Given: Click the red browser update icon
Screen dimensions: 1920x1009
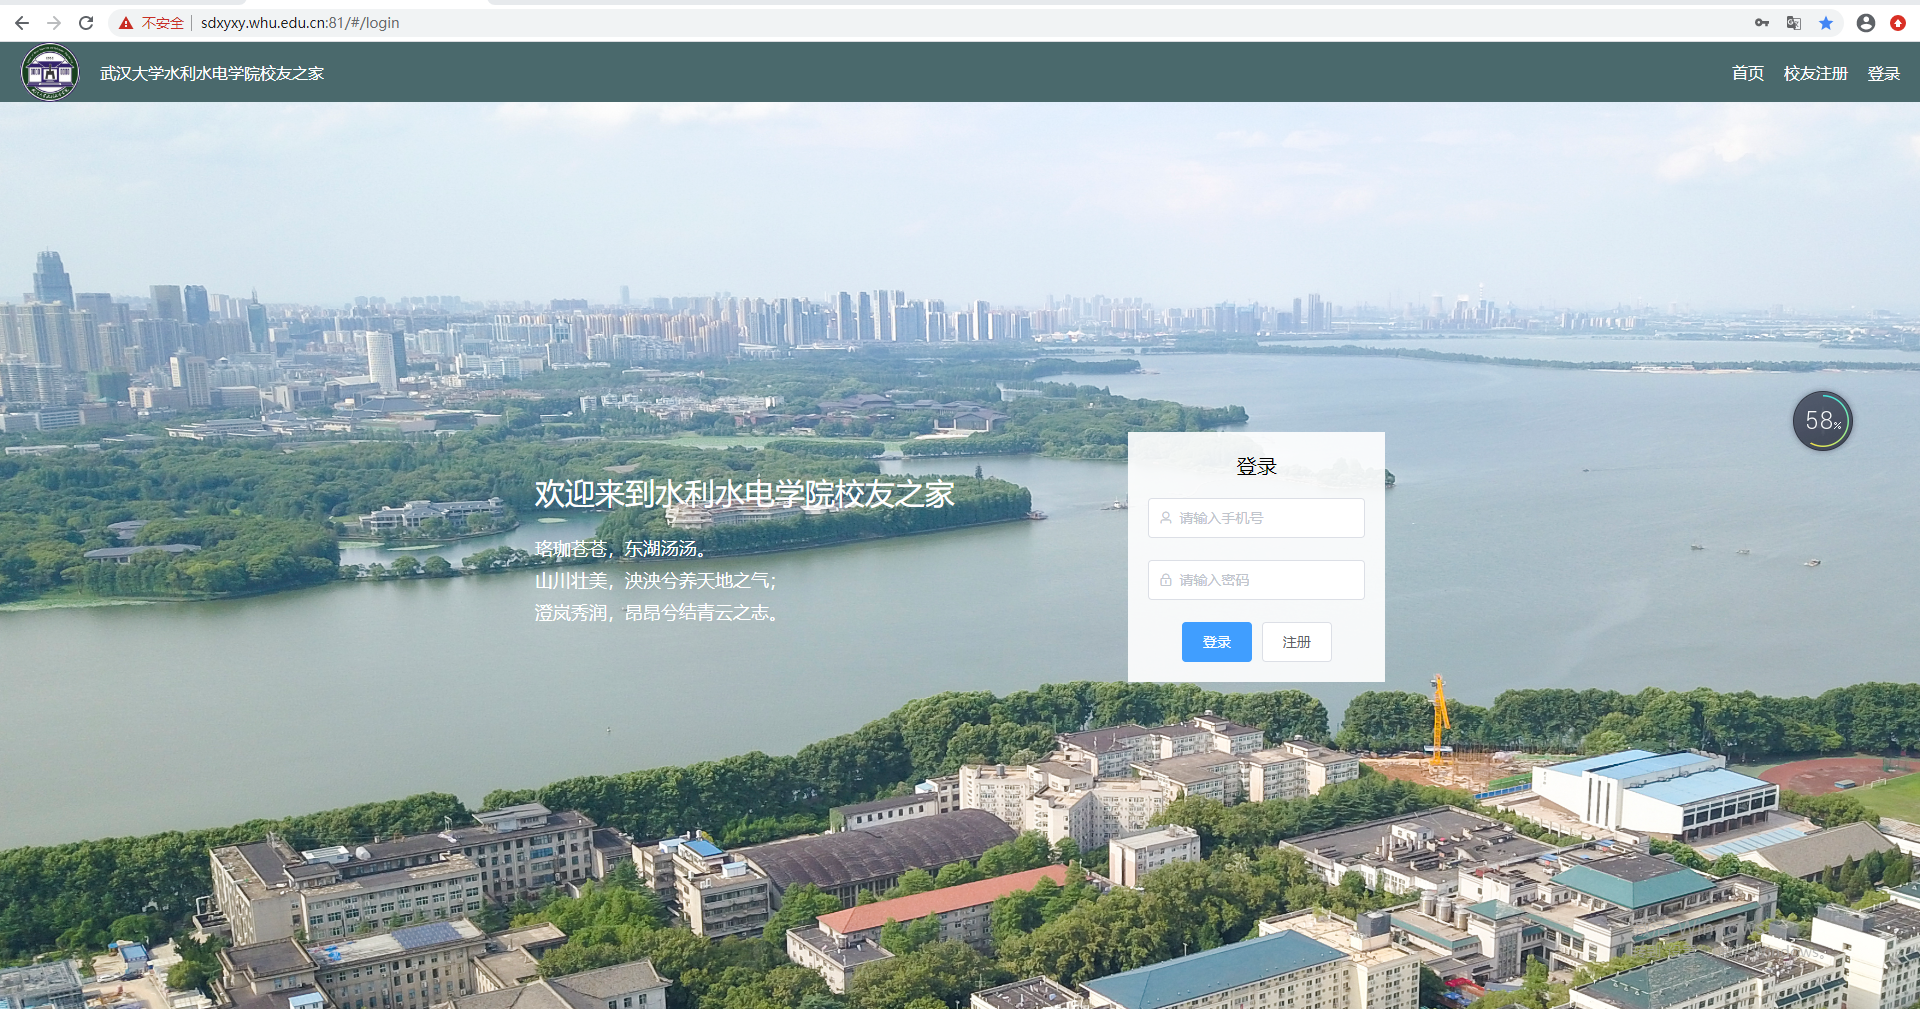Looking at the screenshot, I should point(1898,23).
